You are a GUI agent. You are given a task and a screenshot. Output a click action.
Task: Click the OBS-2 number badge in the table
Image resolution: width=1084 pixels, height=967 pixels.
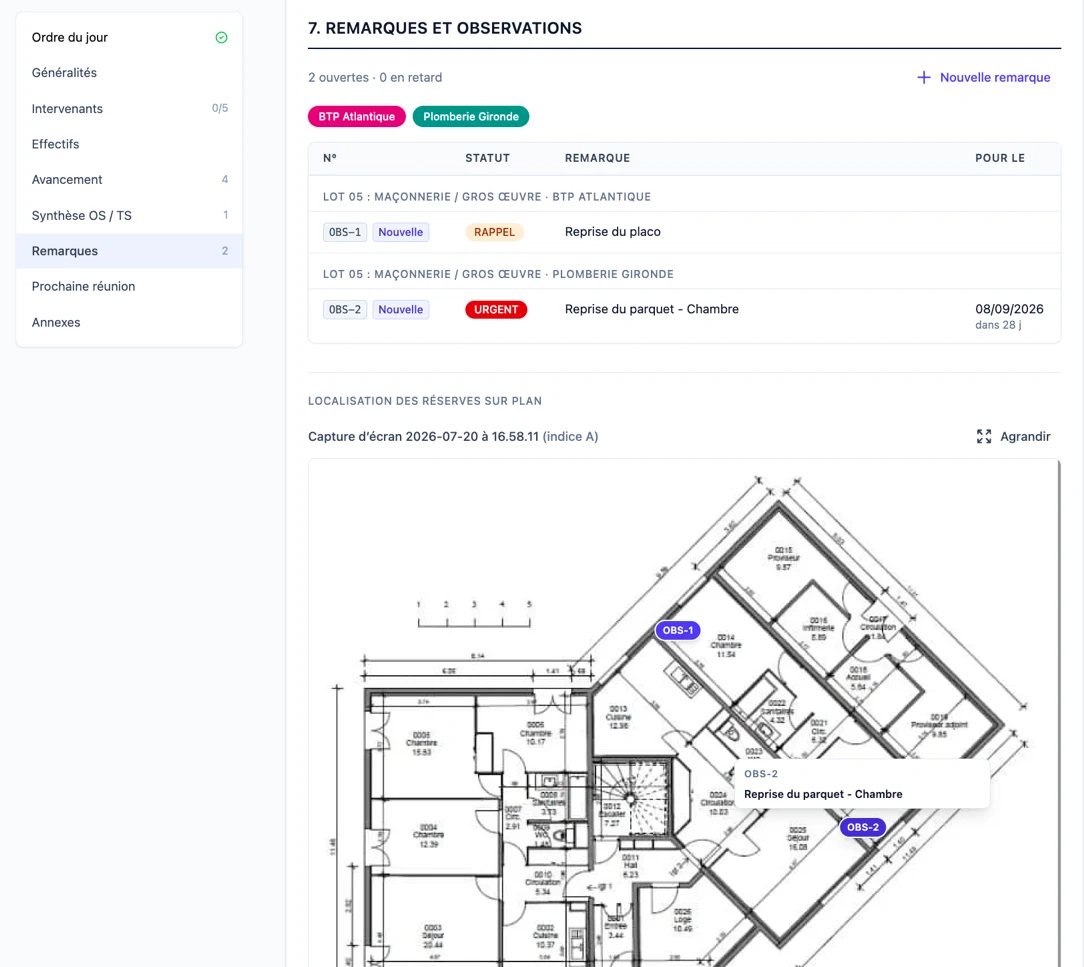pos(345,310)
